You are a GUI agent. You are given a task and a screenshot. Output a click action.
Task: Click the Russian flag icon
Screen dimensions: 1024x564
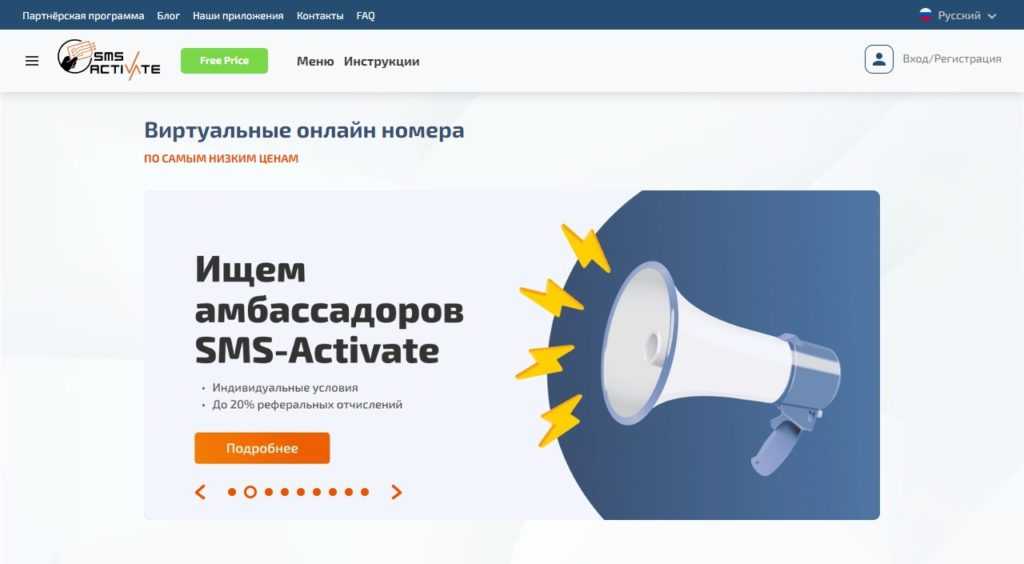pos(925,15)
